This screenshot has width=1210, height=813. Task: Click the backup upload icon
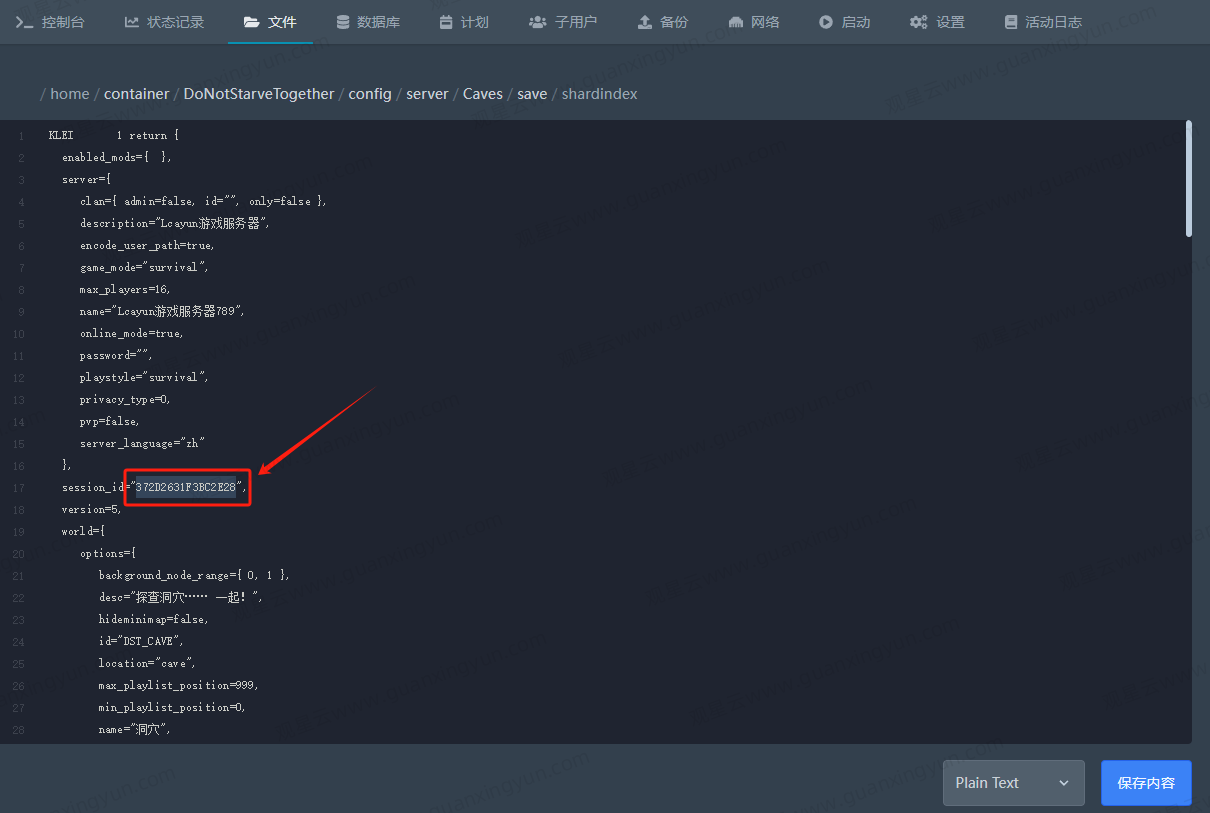(x=645, y=22)
